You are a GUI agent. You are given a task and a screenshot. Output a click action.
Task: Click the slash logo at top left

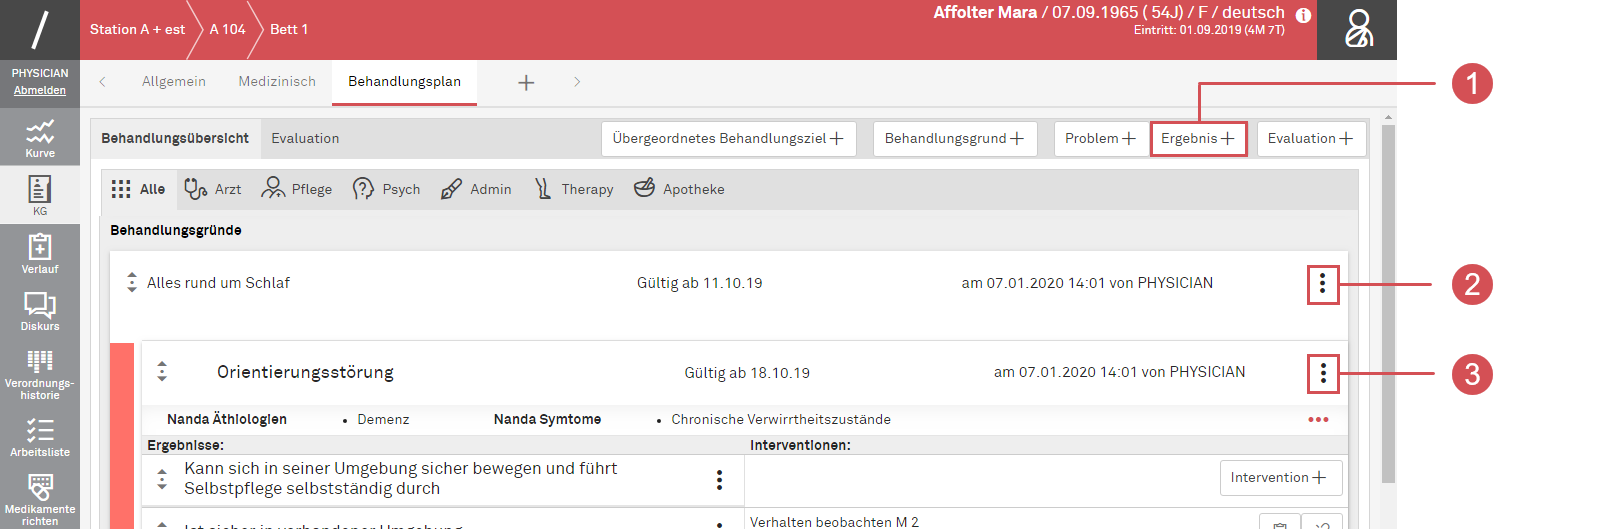(40, 30)
